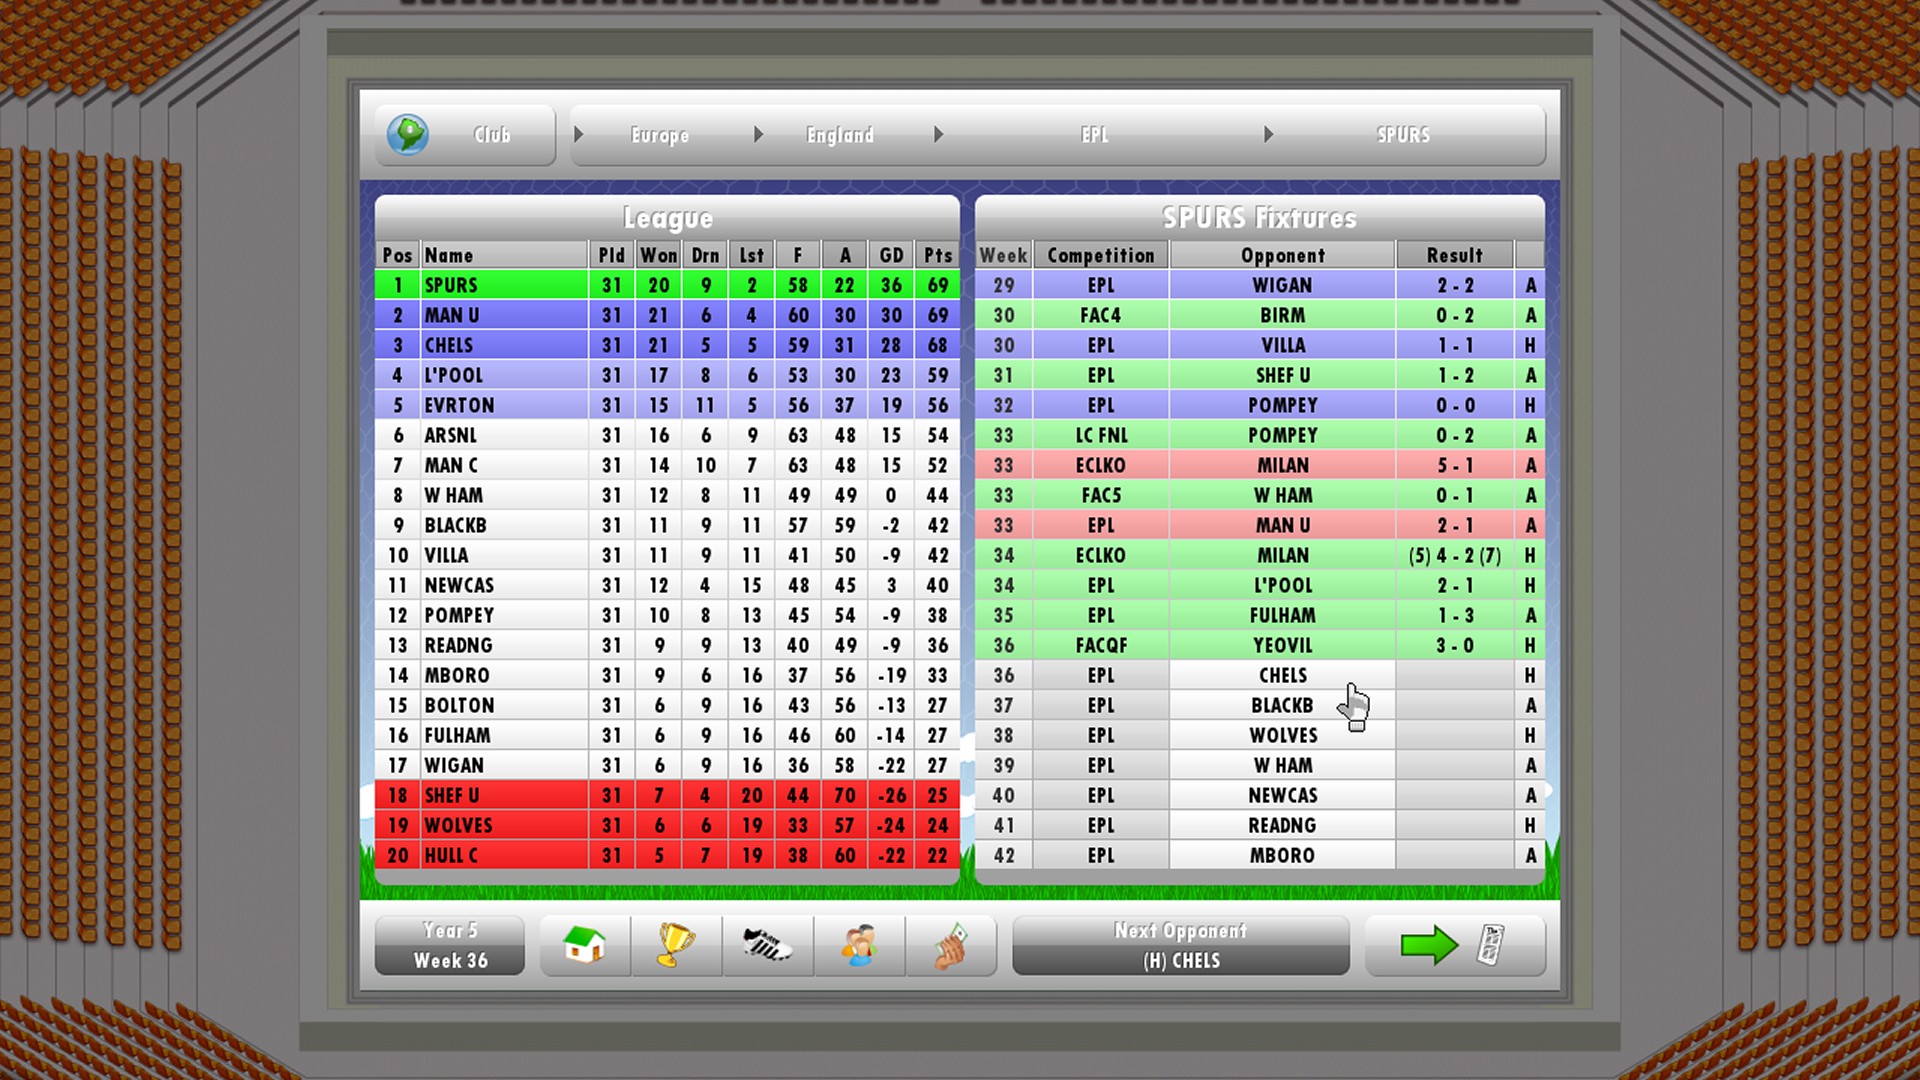The width and height of the screenshot is (1920, 1080).
Task: Select the trophy icon for competitions
Action: click(676, 945)
